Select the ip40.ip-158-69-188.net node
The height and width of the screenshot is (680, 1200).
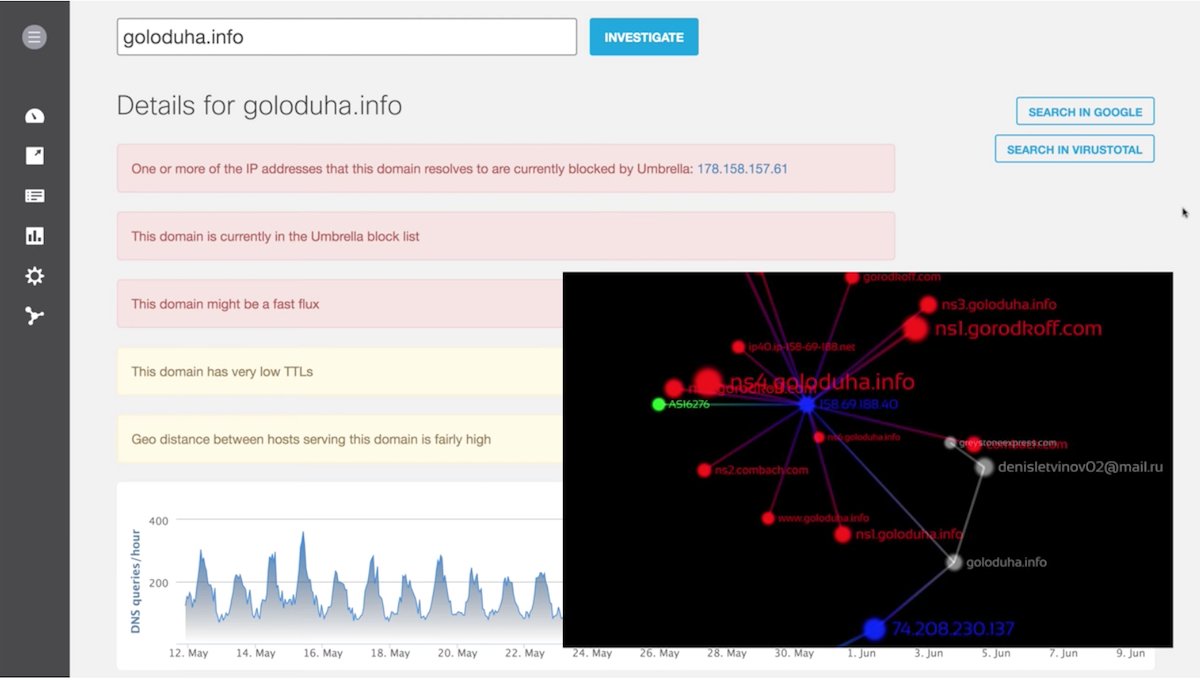click(738, 347)
